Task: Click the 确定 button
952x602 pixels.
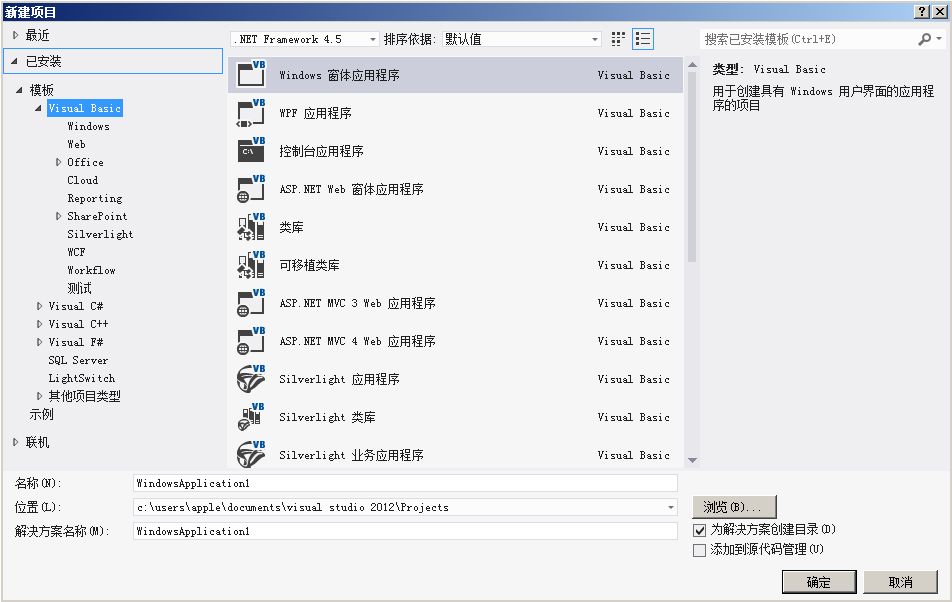Action: point(819,582)
